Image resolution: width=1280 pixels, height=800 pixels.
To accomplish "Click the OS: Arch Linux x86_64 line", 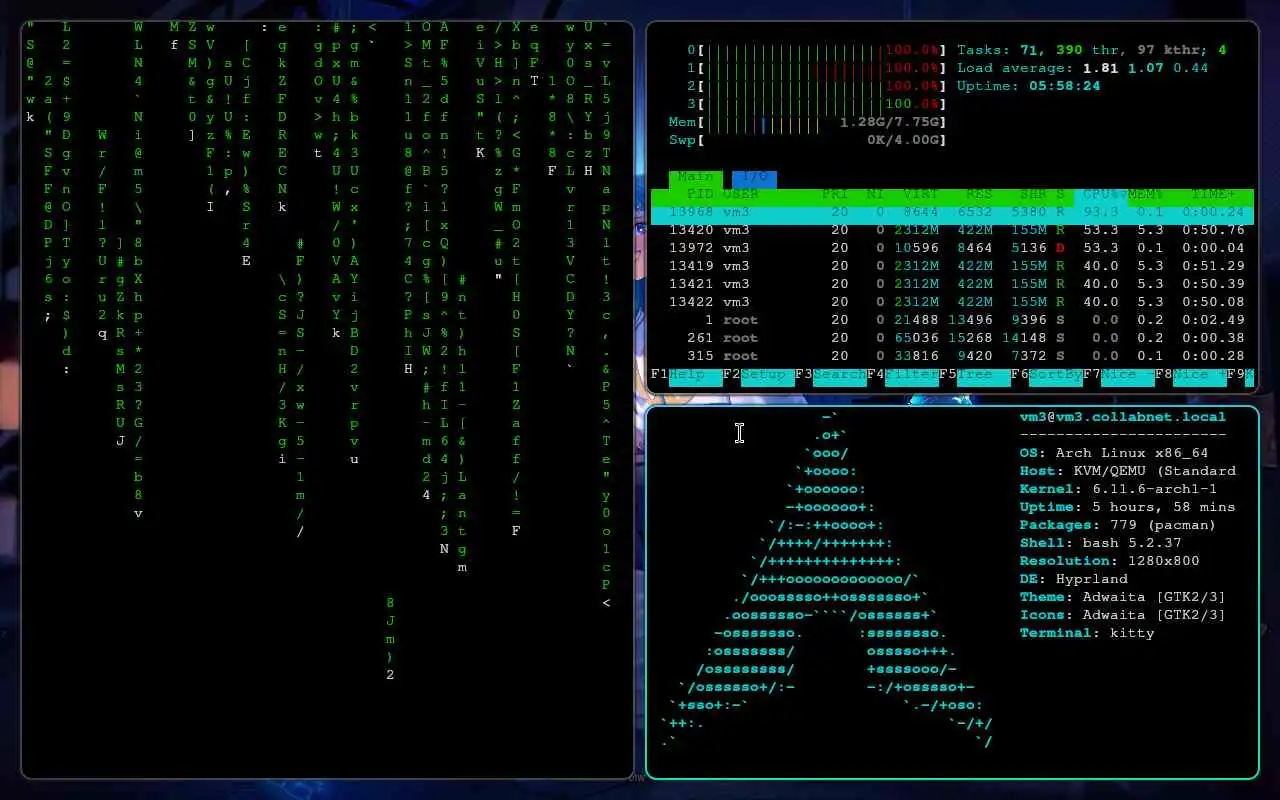I will (x=1114, y=453).
